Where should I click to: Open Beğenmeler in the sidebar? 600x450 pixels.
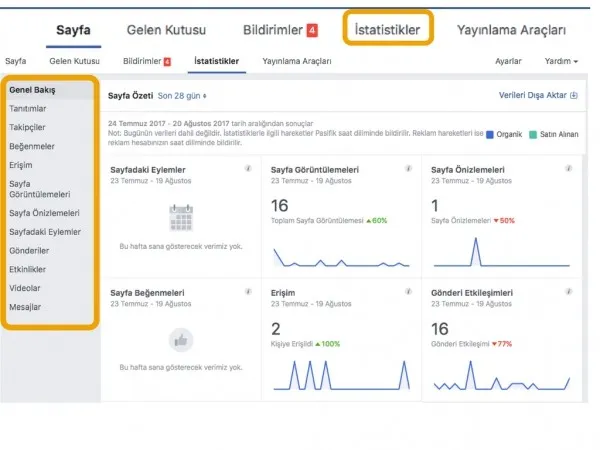click(x=32, y=147)
